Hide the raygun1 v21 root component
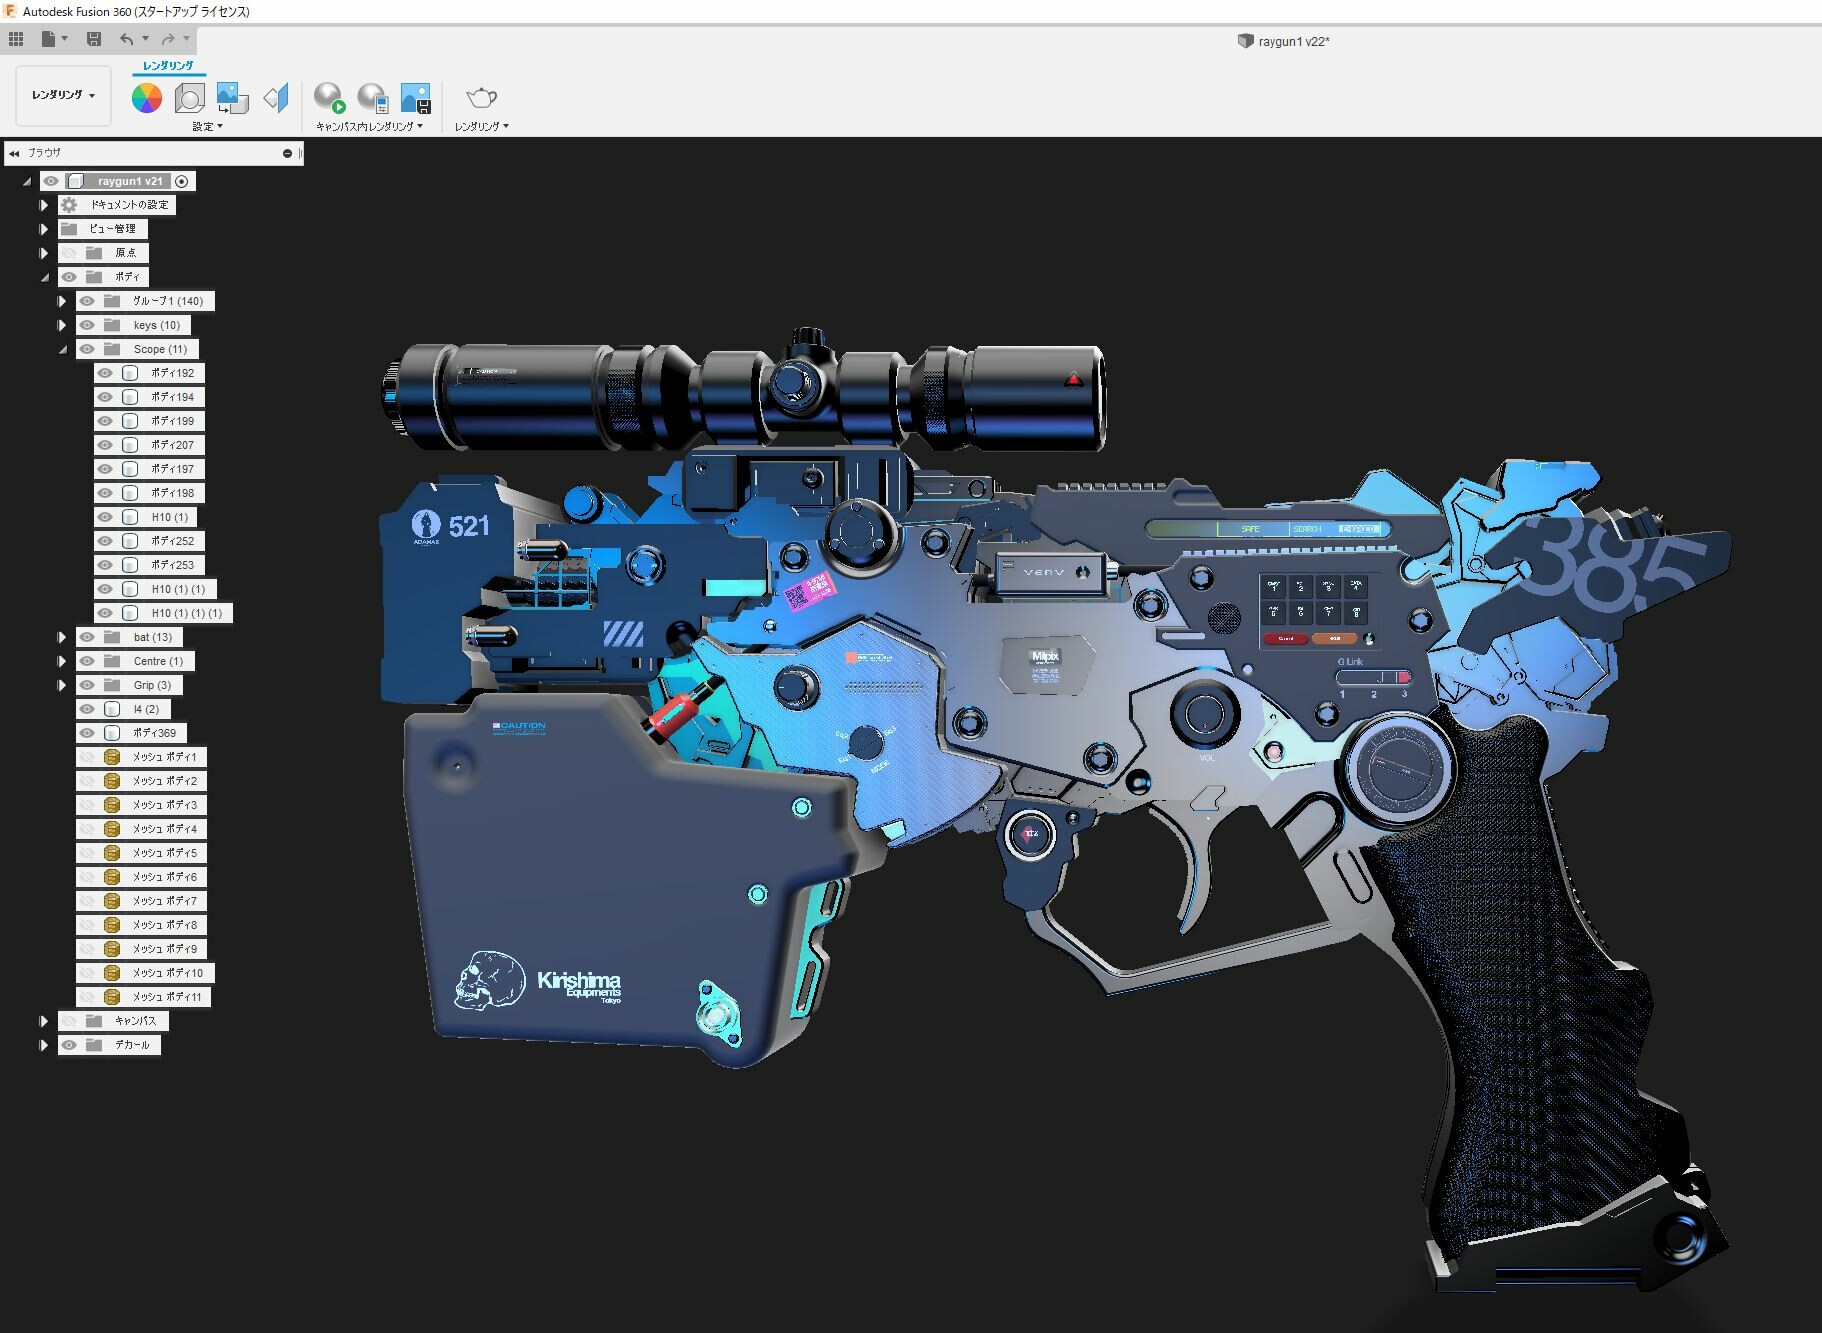Screen dimensions: 1822x1333 [x=51, y=181]
